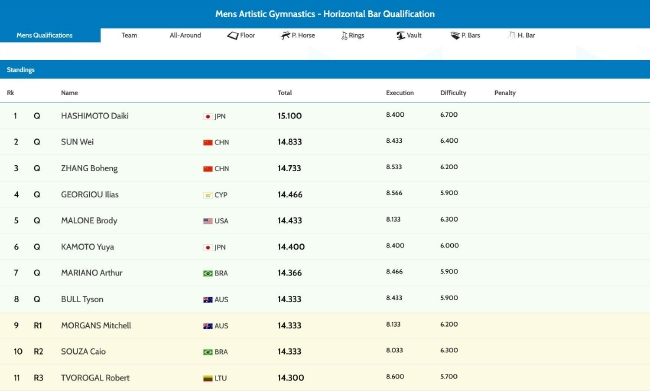Screen dimensions: 650x391
Task: Click the total score 14.300
Action: pos(291,378)
